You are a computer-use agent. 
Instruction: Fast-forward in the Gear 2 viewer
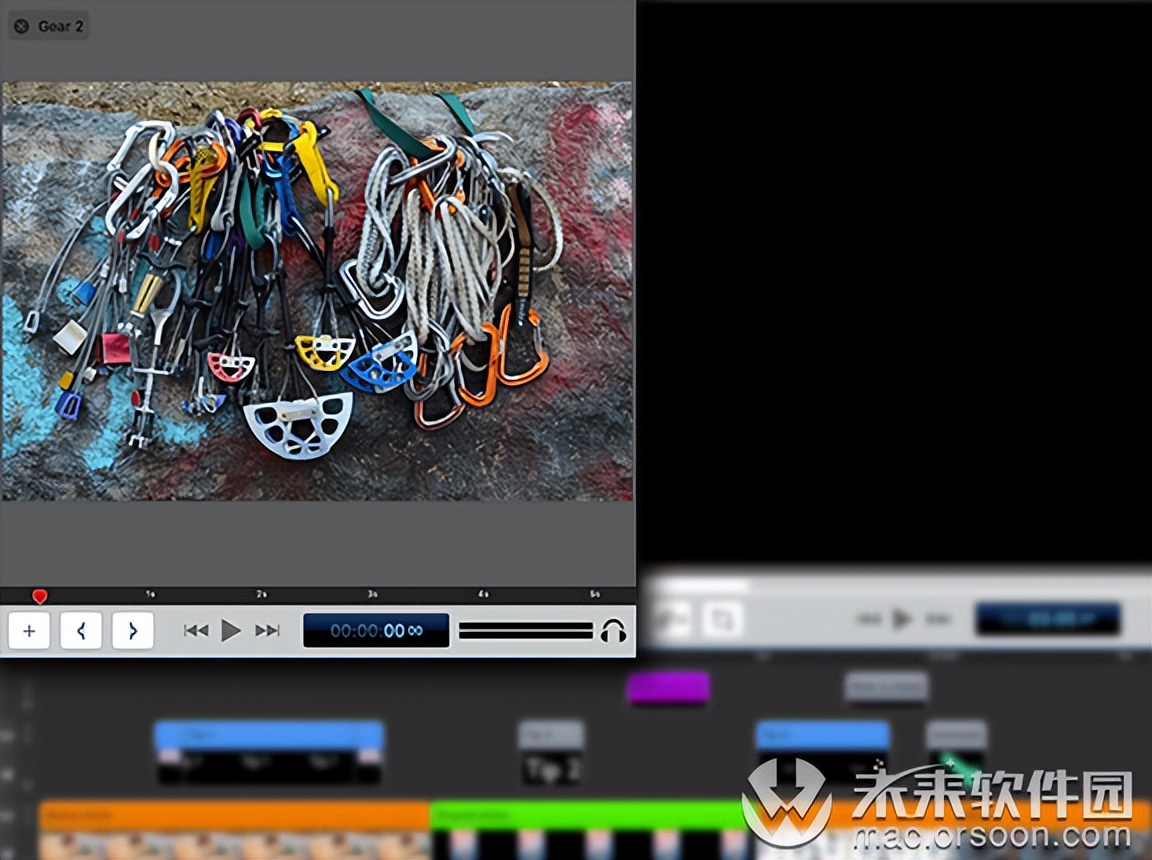click(x=267, y=631)
